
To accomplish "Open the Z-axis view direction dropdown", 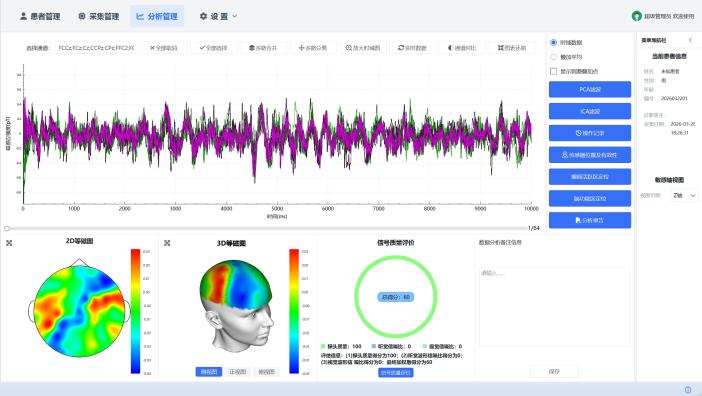I will [x=684, y=196].
